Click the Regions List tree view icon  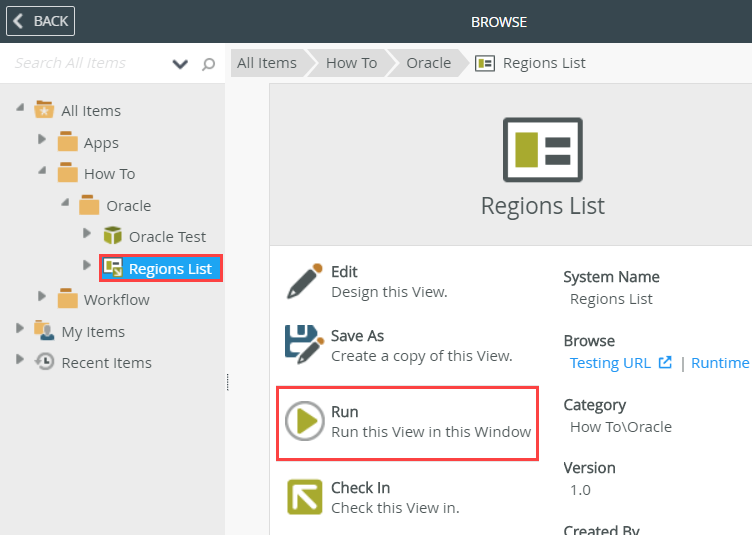pyautogui.click(x=113, y=268)
